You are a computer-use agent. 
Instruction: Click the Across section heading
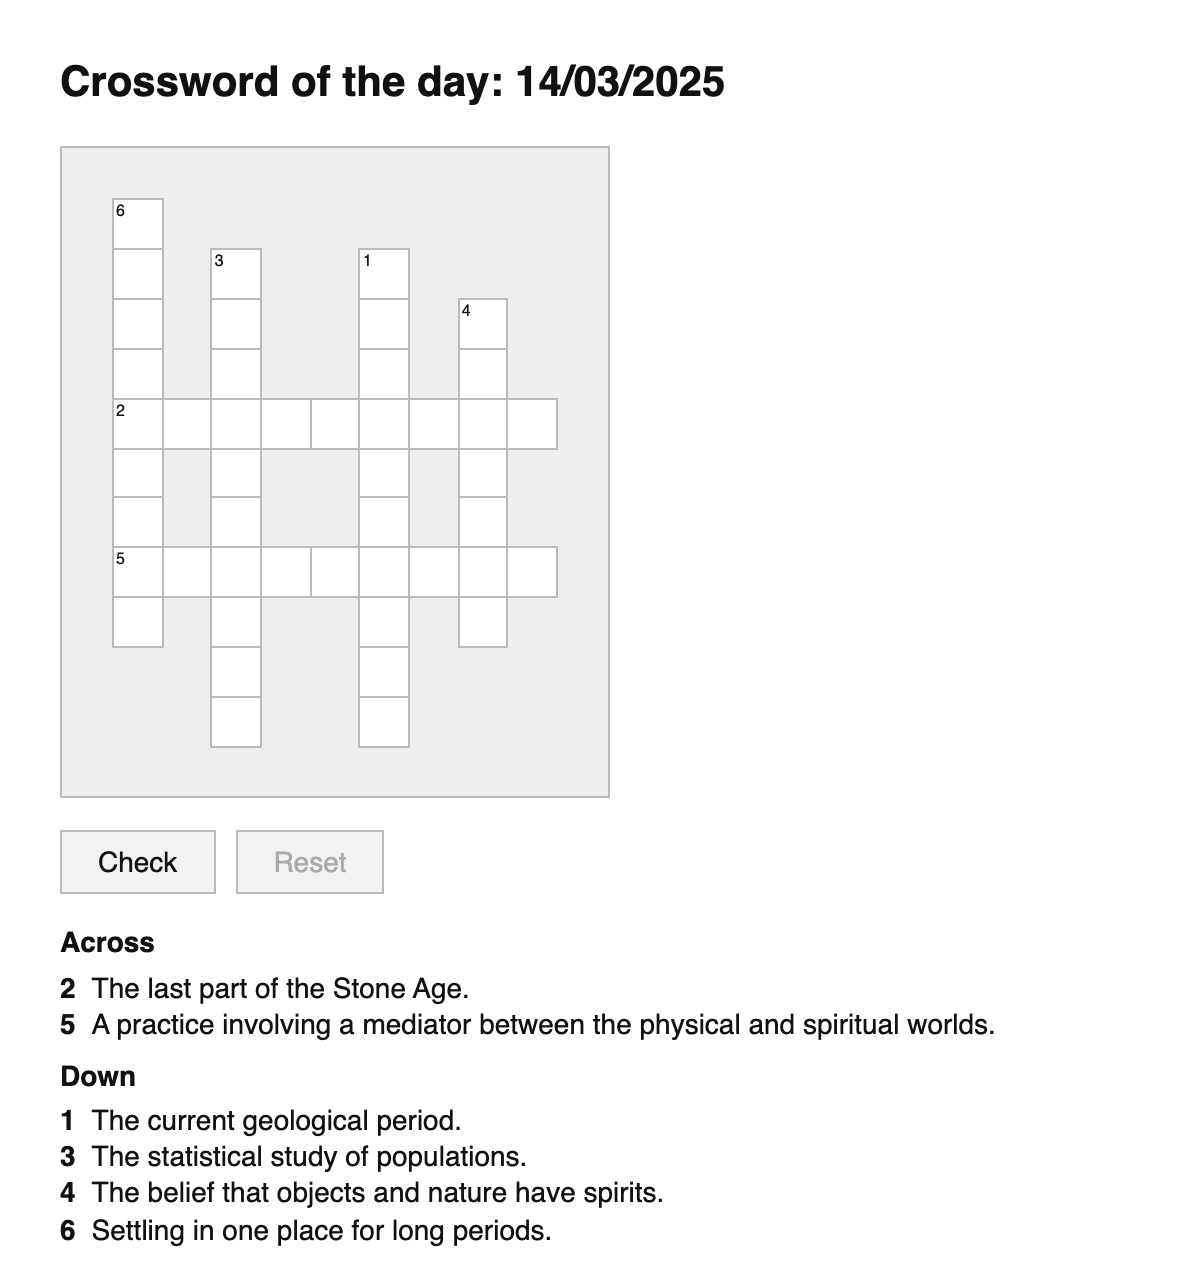(107, 941)
